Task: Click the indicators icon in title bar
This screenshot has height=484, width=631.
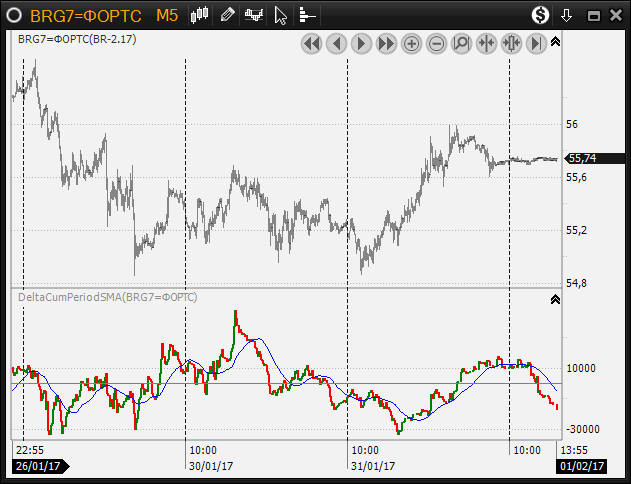Action: pos(255,15)
